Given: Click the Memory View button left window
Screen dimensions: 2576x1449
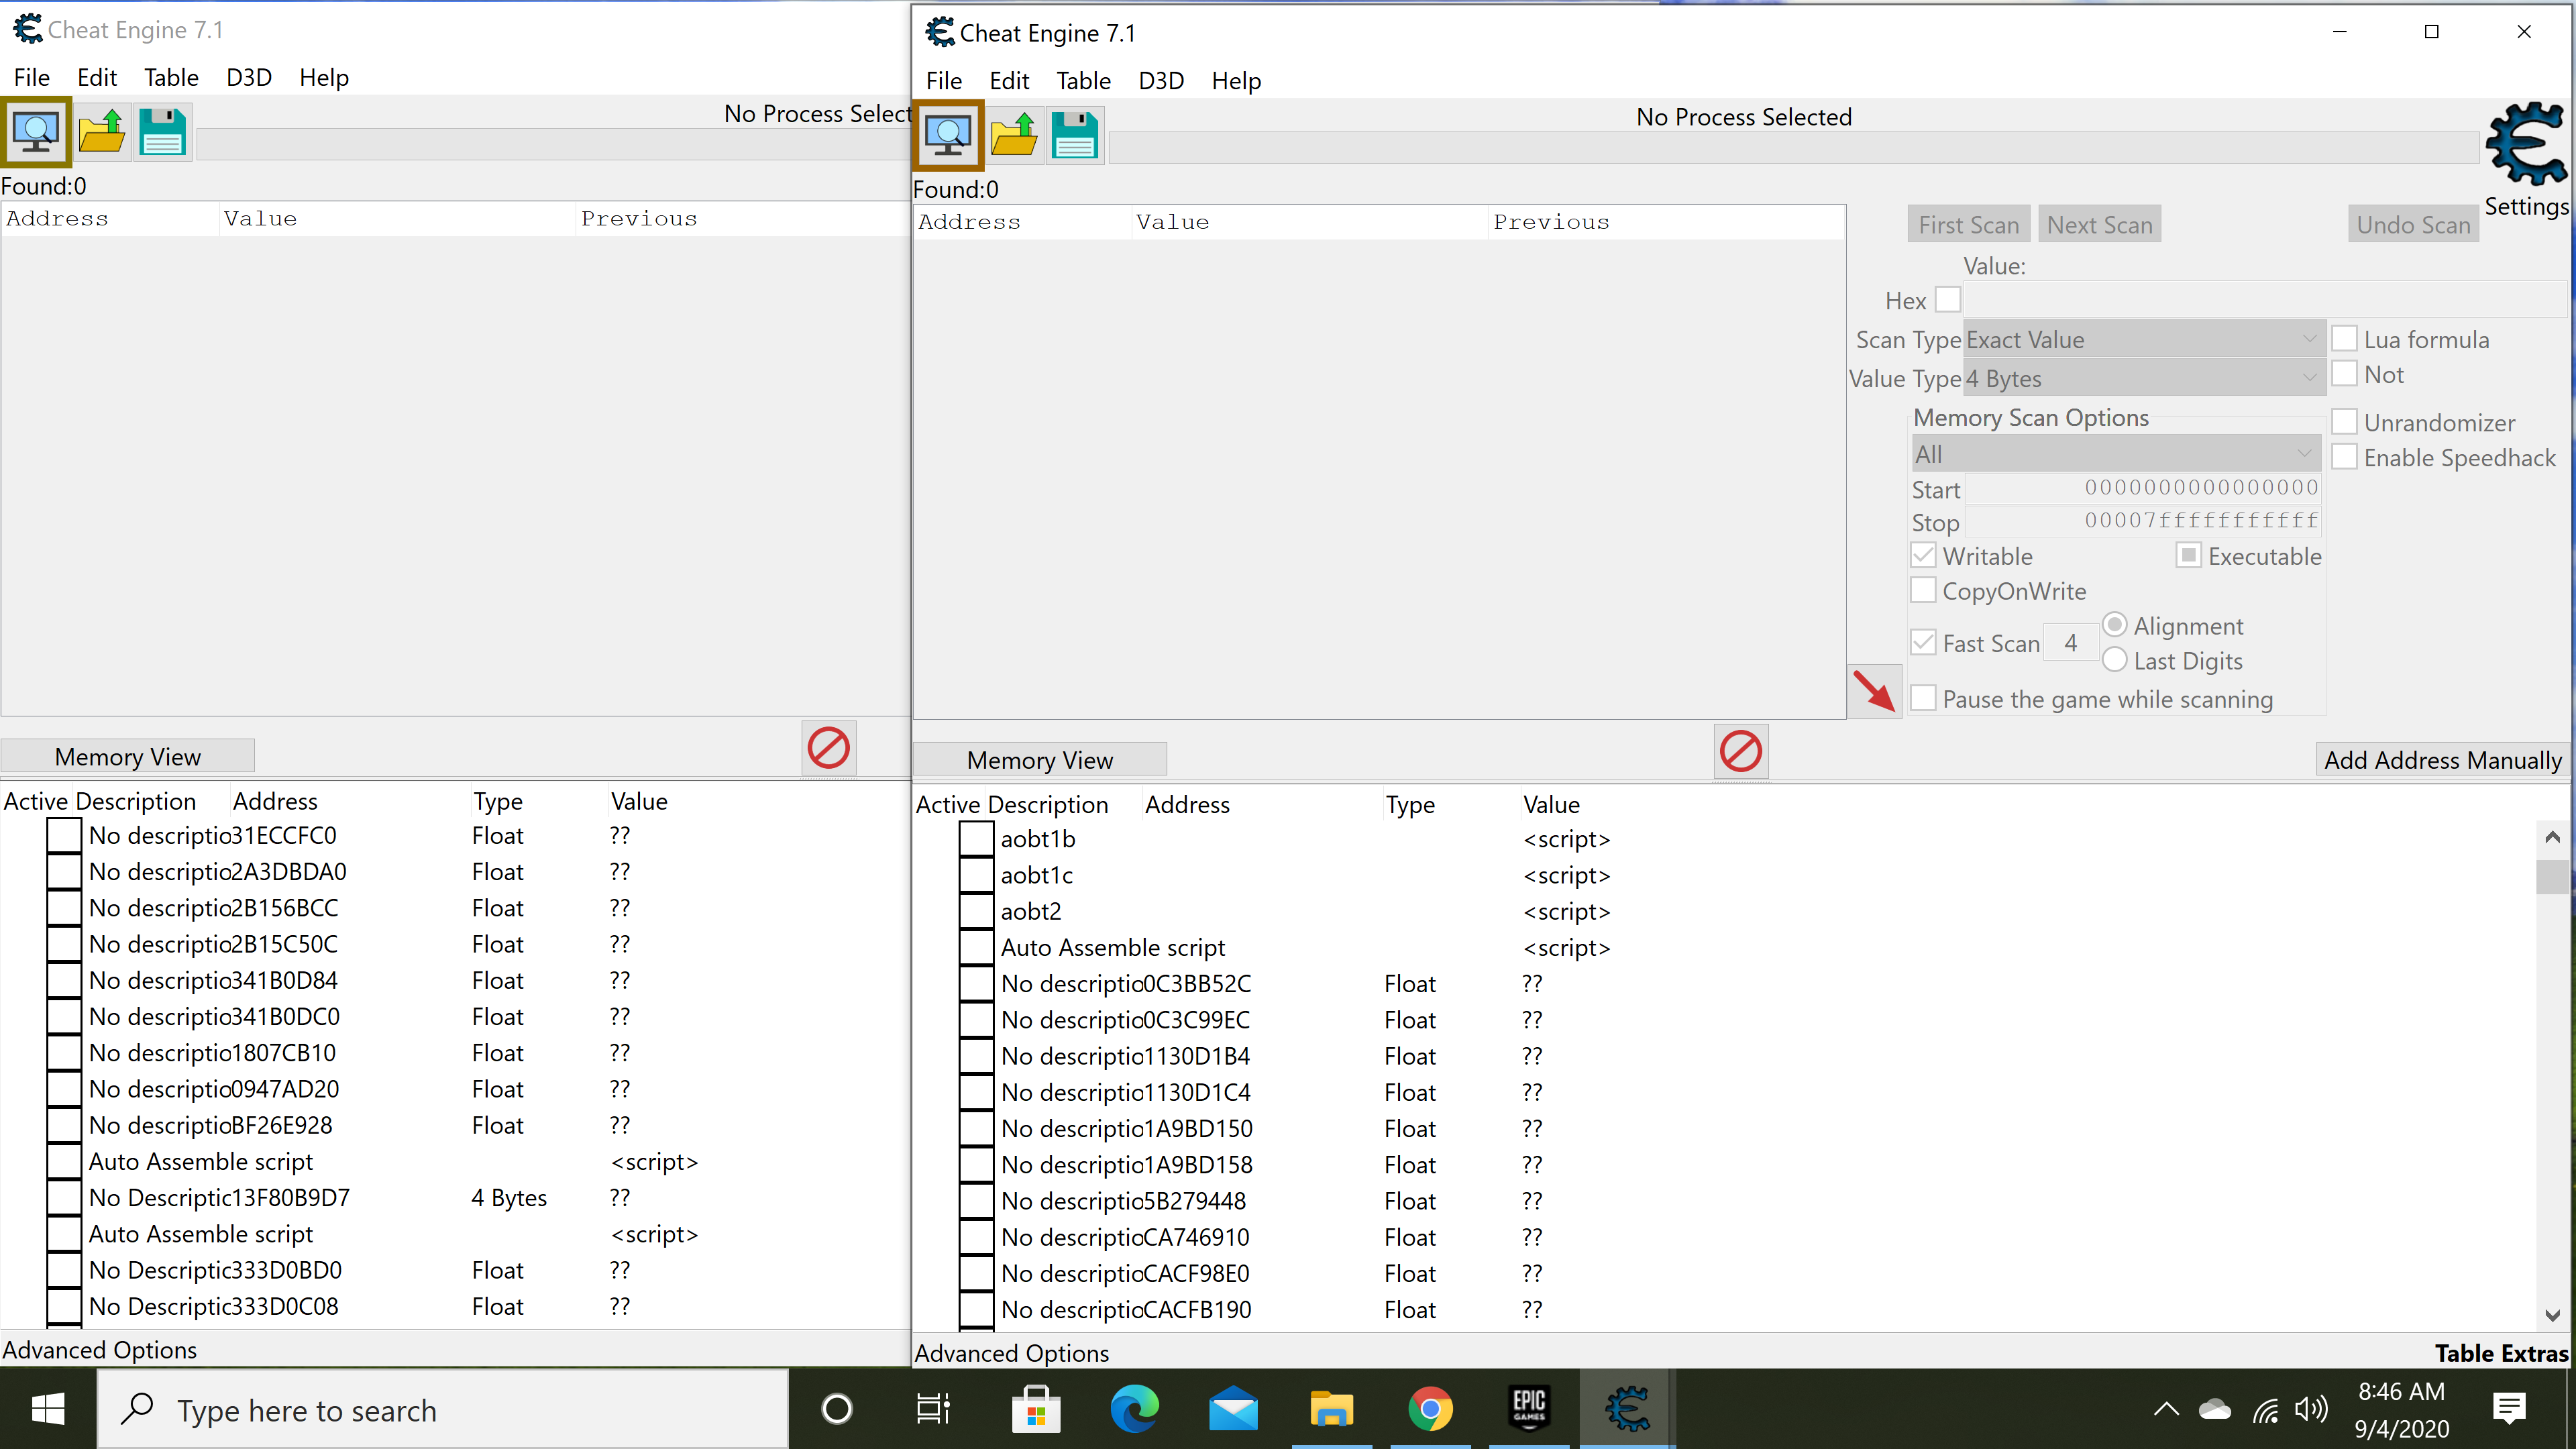Looking at the screenshot, I should click(x=127, y=755).
